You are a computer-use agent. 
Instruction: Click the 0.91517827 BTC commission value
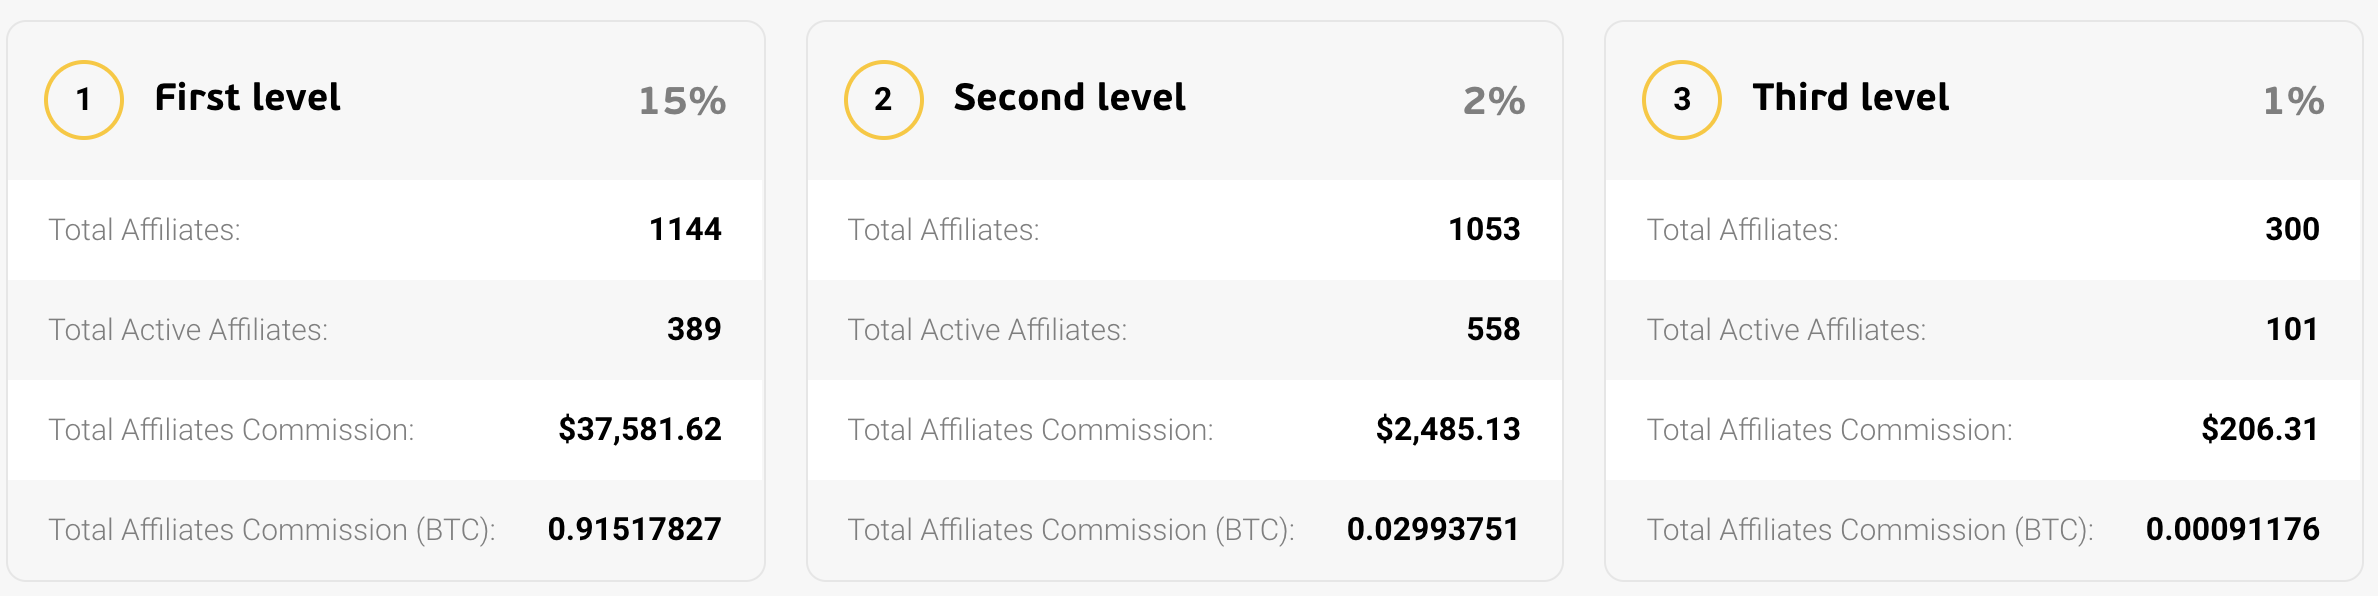click(635, 530)
